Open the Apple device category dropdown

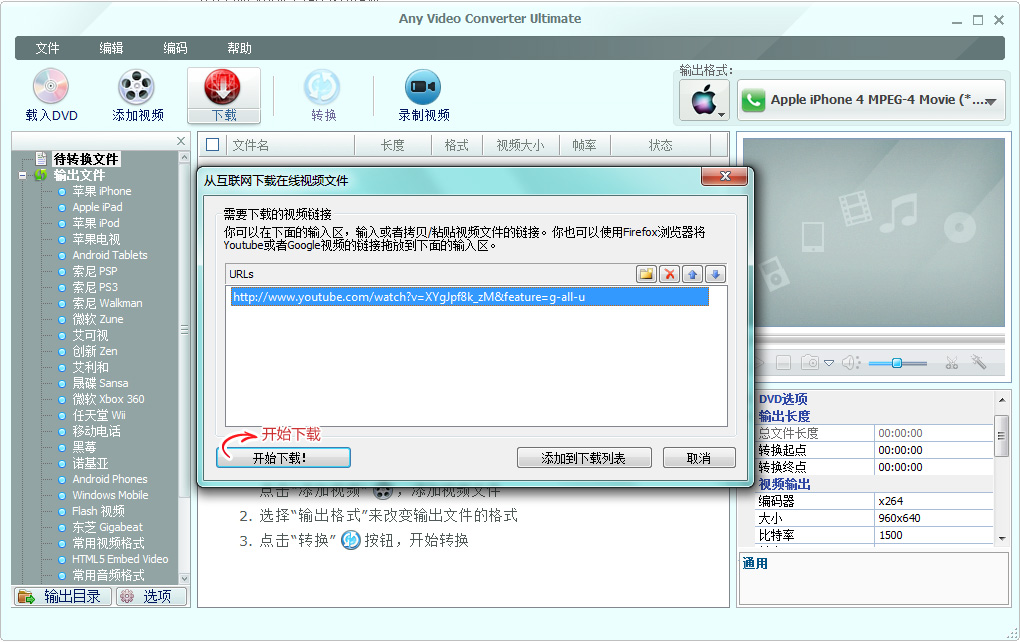705,100
